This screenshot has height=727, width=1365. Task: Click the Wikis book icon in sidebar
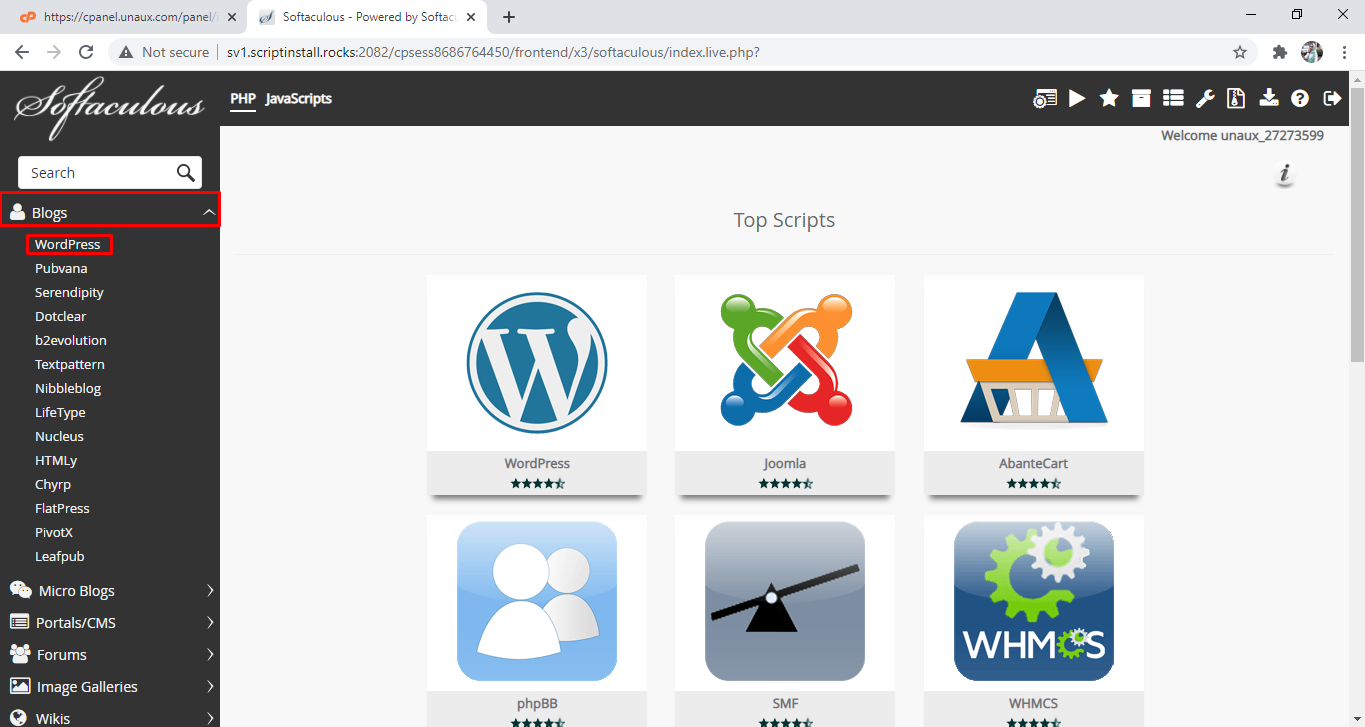point(19,718)
